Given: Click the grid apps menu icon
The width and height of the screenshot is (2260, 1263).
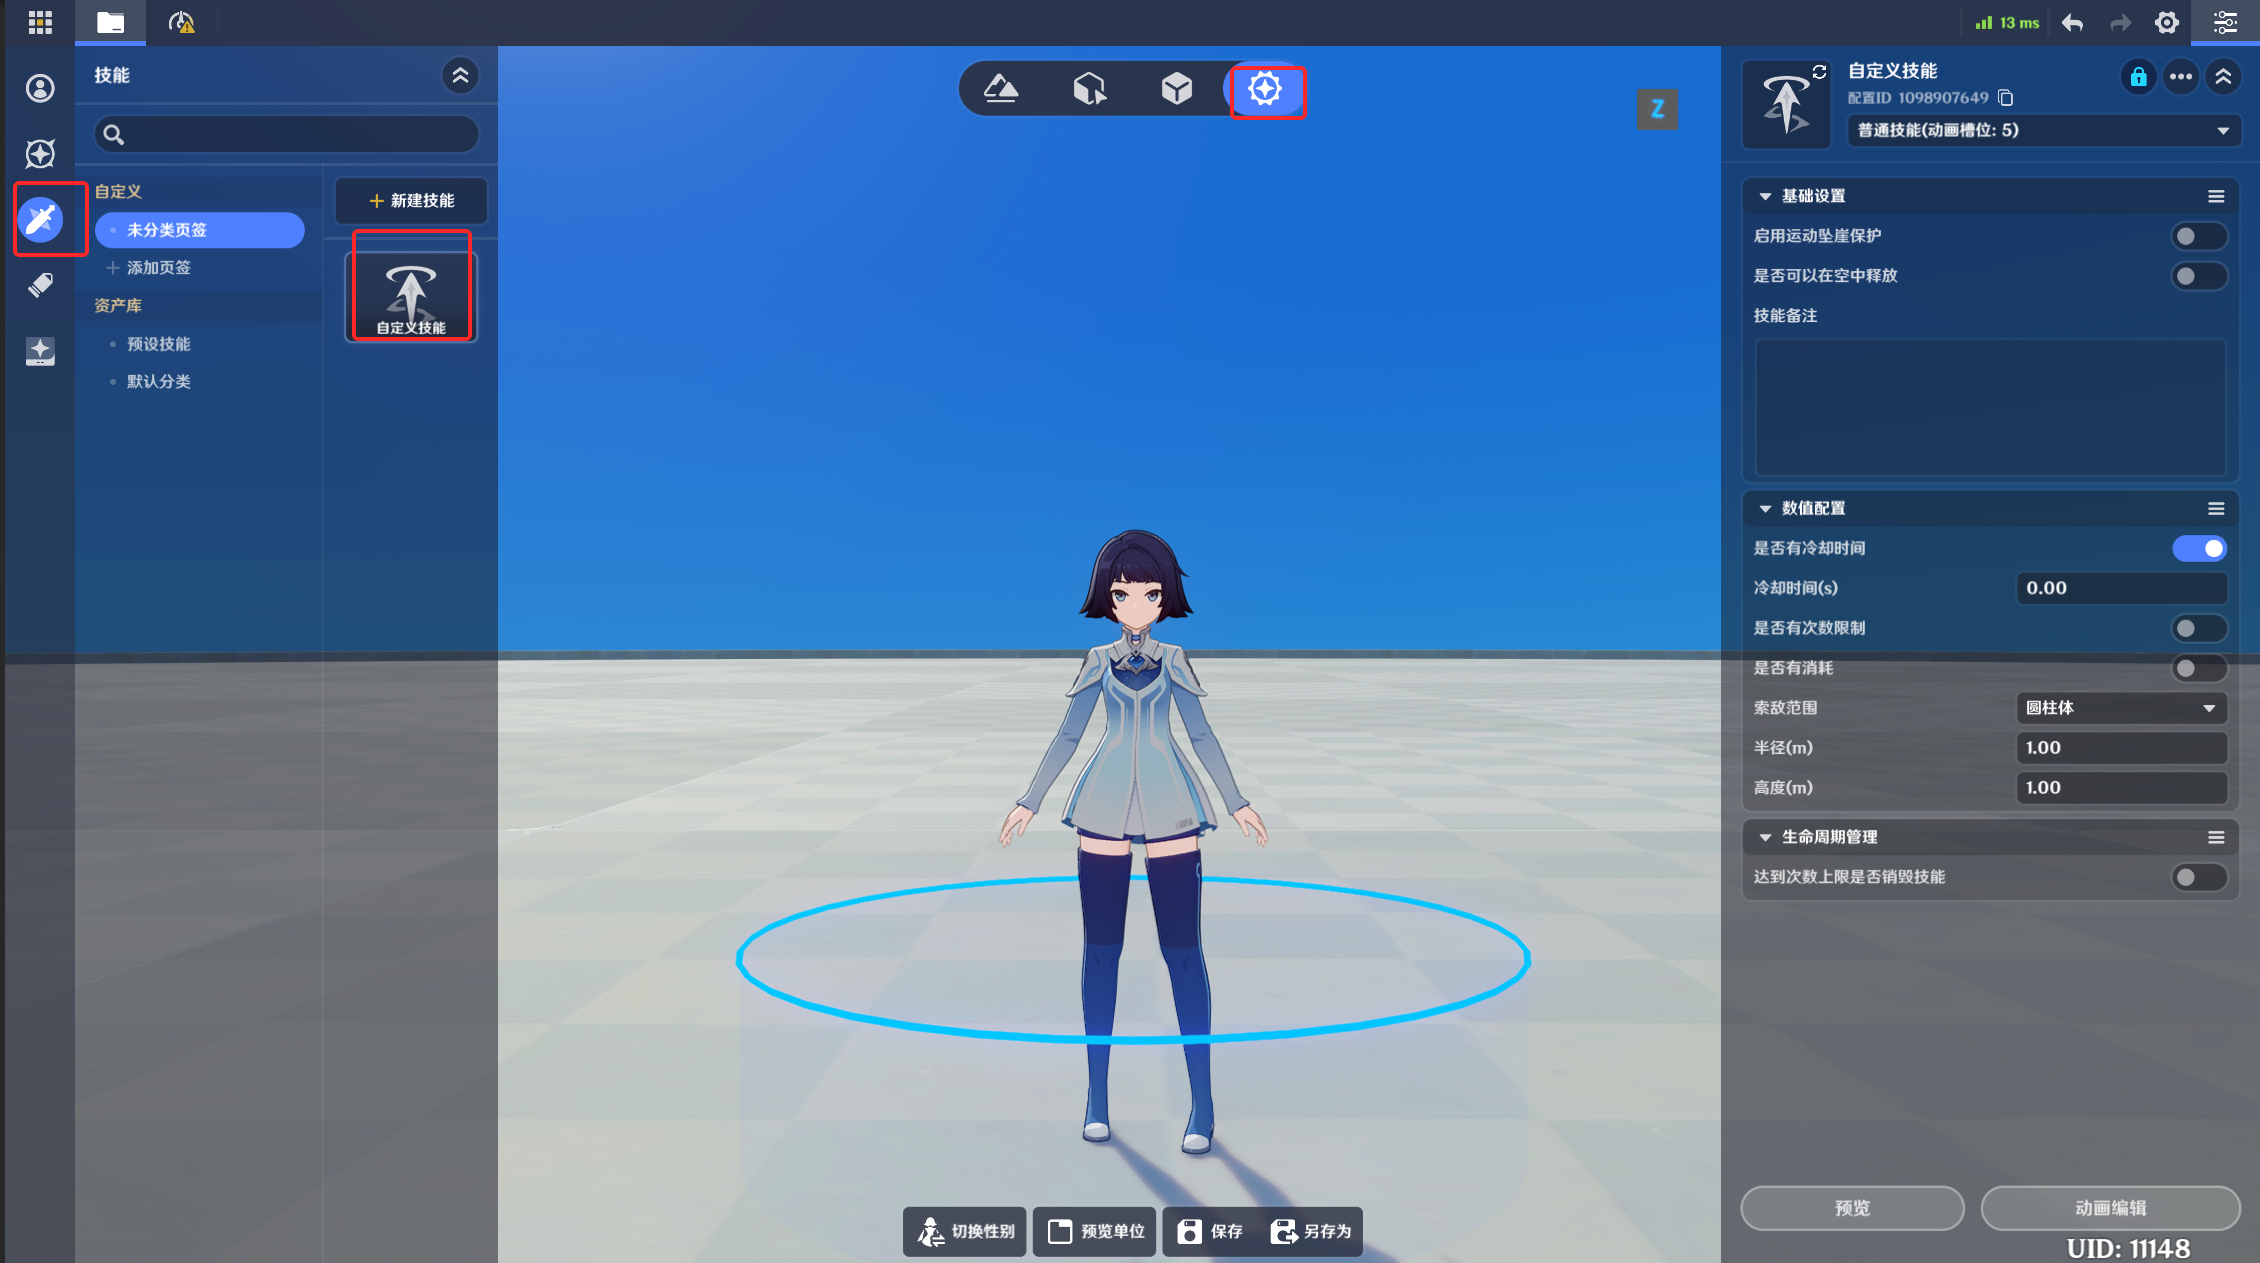Looking at the screenshot, I should coord(40,22).
